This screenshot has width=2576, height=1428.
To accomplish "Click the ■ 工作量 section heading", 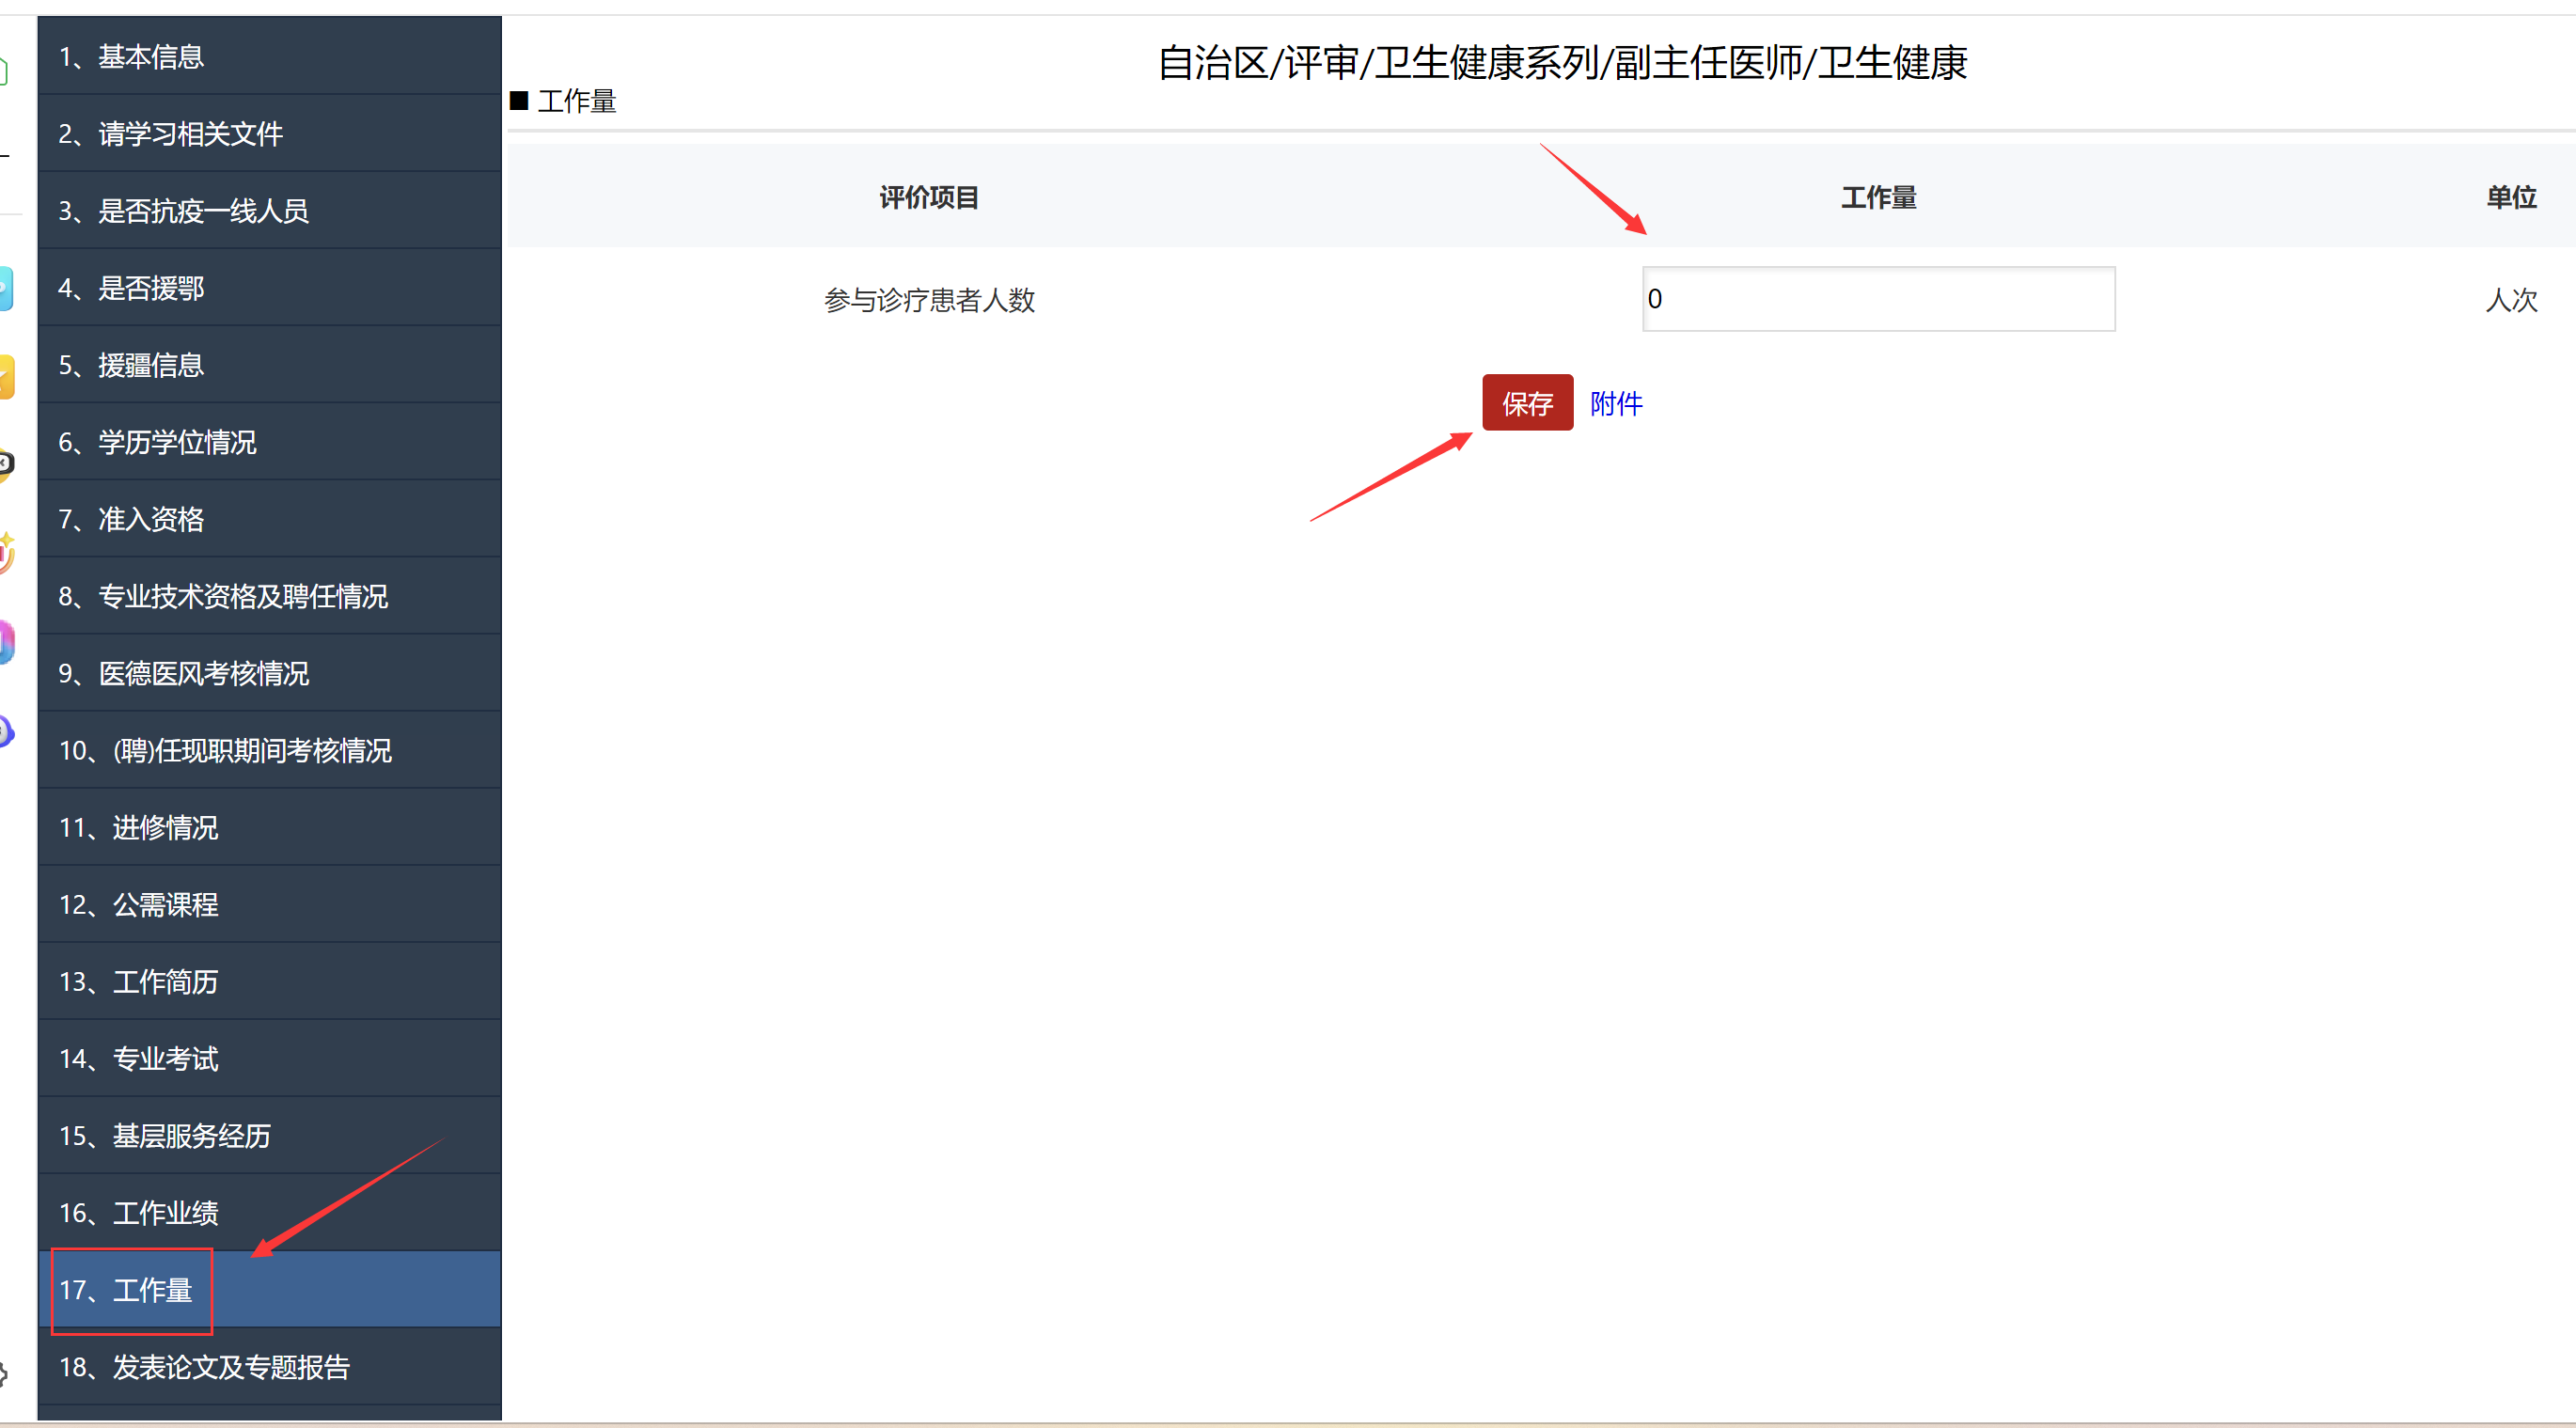I will click(x=563, y=101).
